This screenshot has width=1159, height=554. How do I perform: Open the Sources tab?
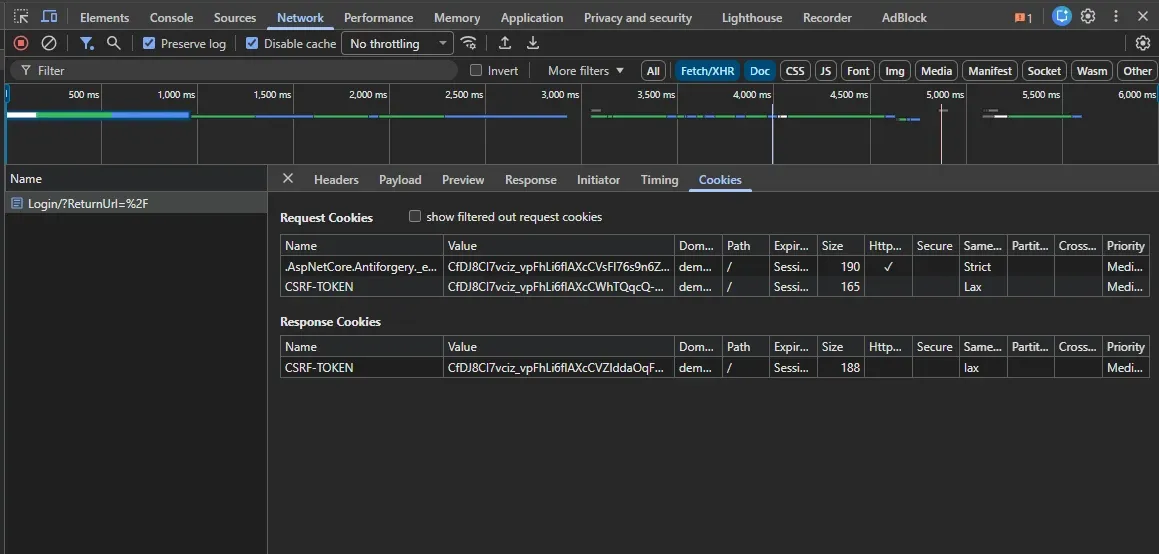(x=235, y=18)
